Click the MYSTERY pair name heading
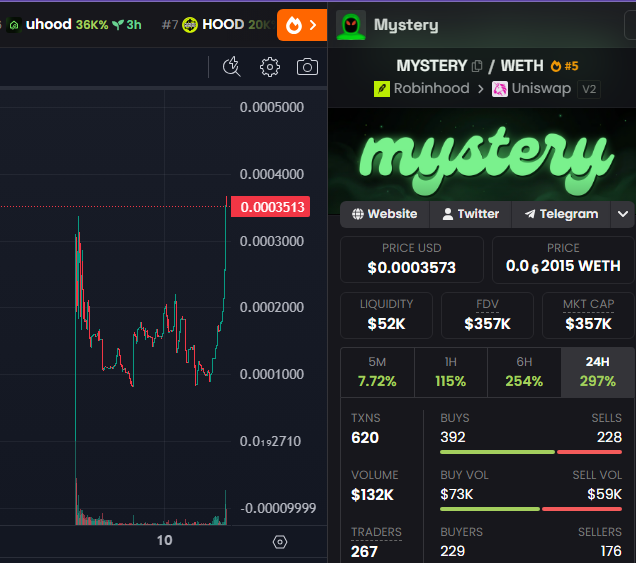 pyautogui.click(x=432, y=66)
